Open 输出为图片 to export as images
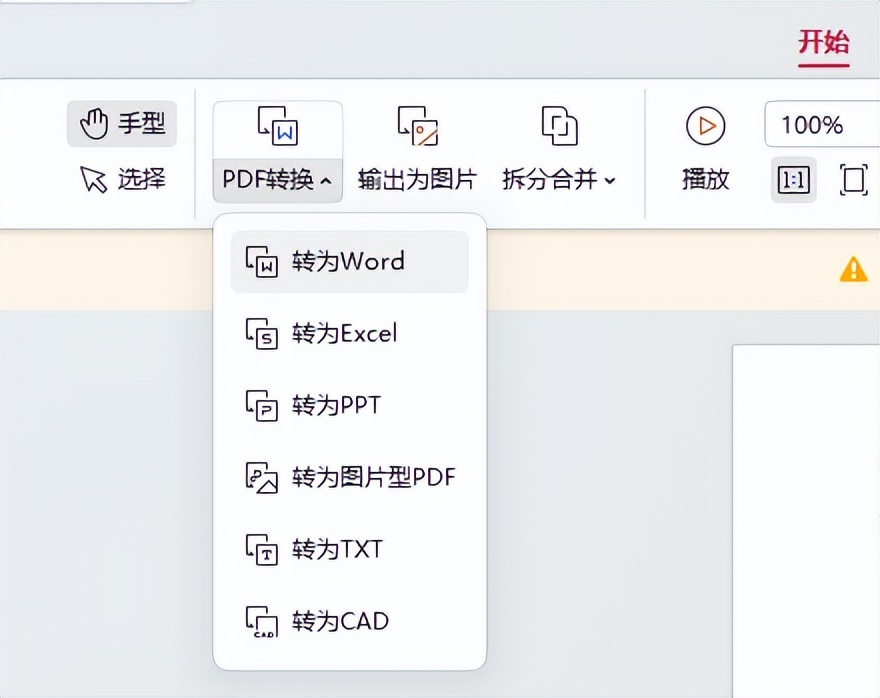880x698 pixels. click(415, 125)
